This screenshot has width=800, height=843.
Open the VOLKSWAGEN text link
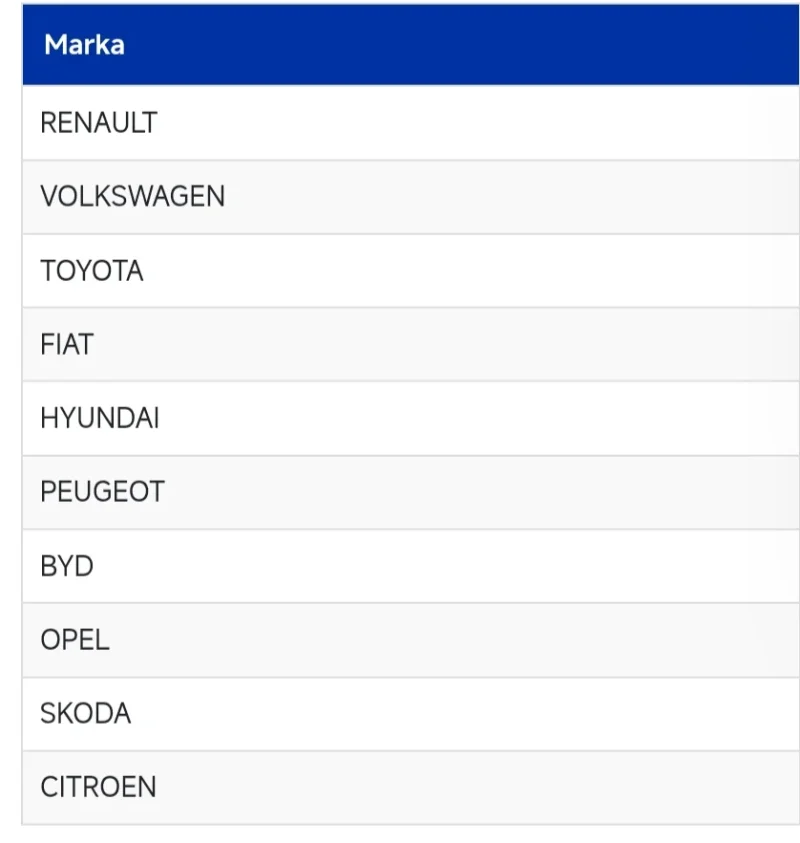(132, 197)
